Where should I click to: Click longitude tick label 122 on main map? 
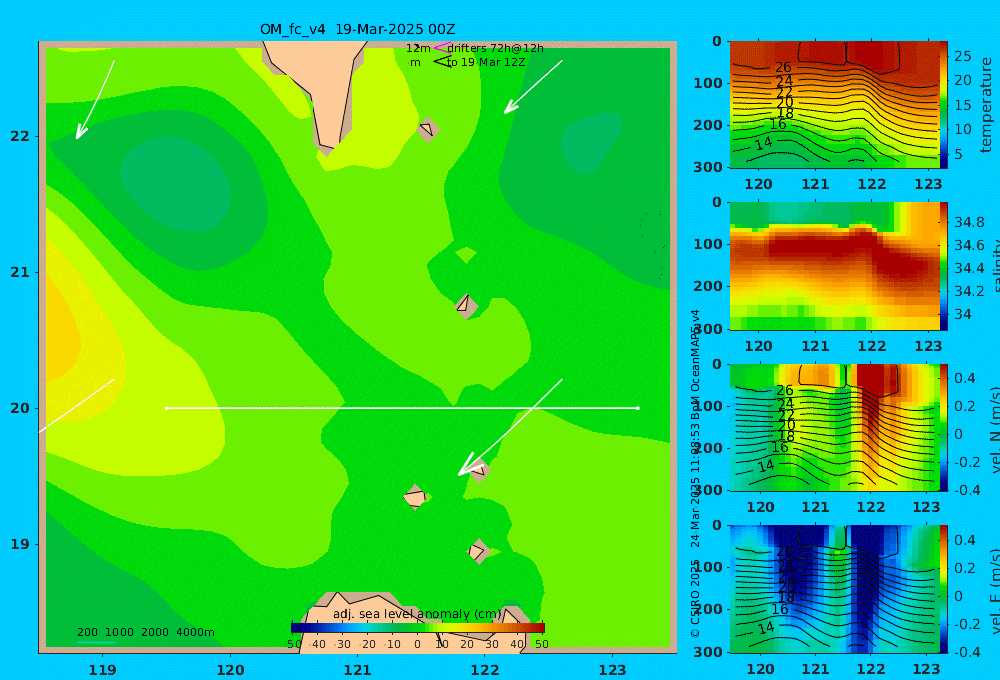(x=485, y=670)
